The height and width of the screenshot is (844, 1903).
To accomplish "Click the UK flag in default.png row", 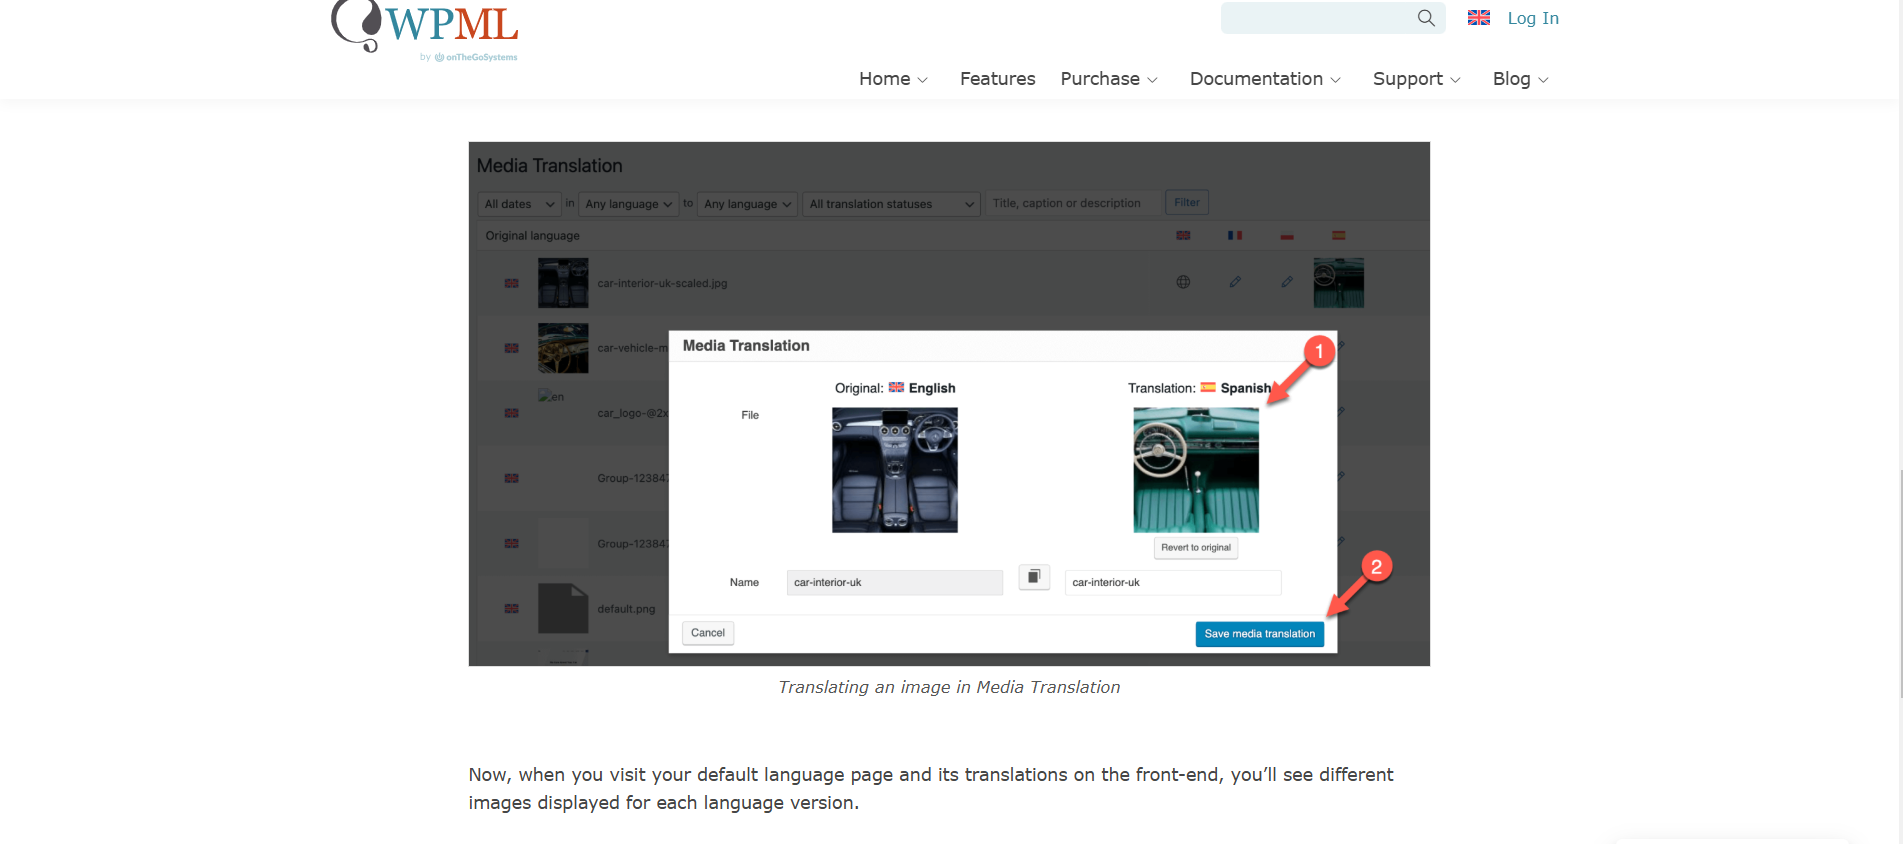I will pyautogui.click(x=511, y=608).
